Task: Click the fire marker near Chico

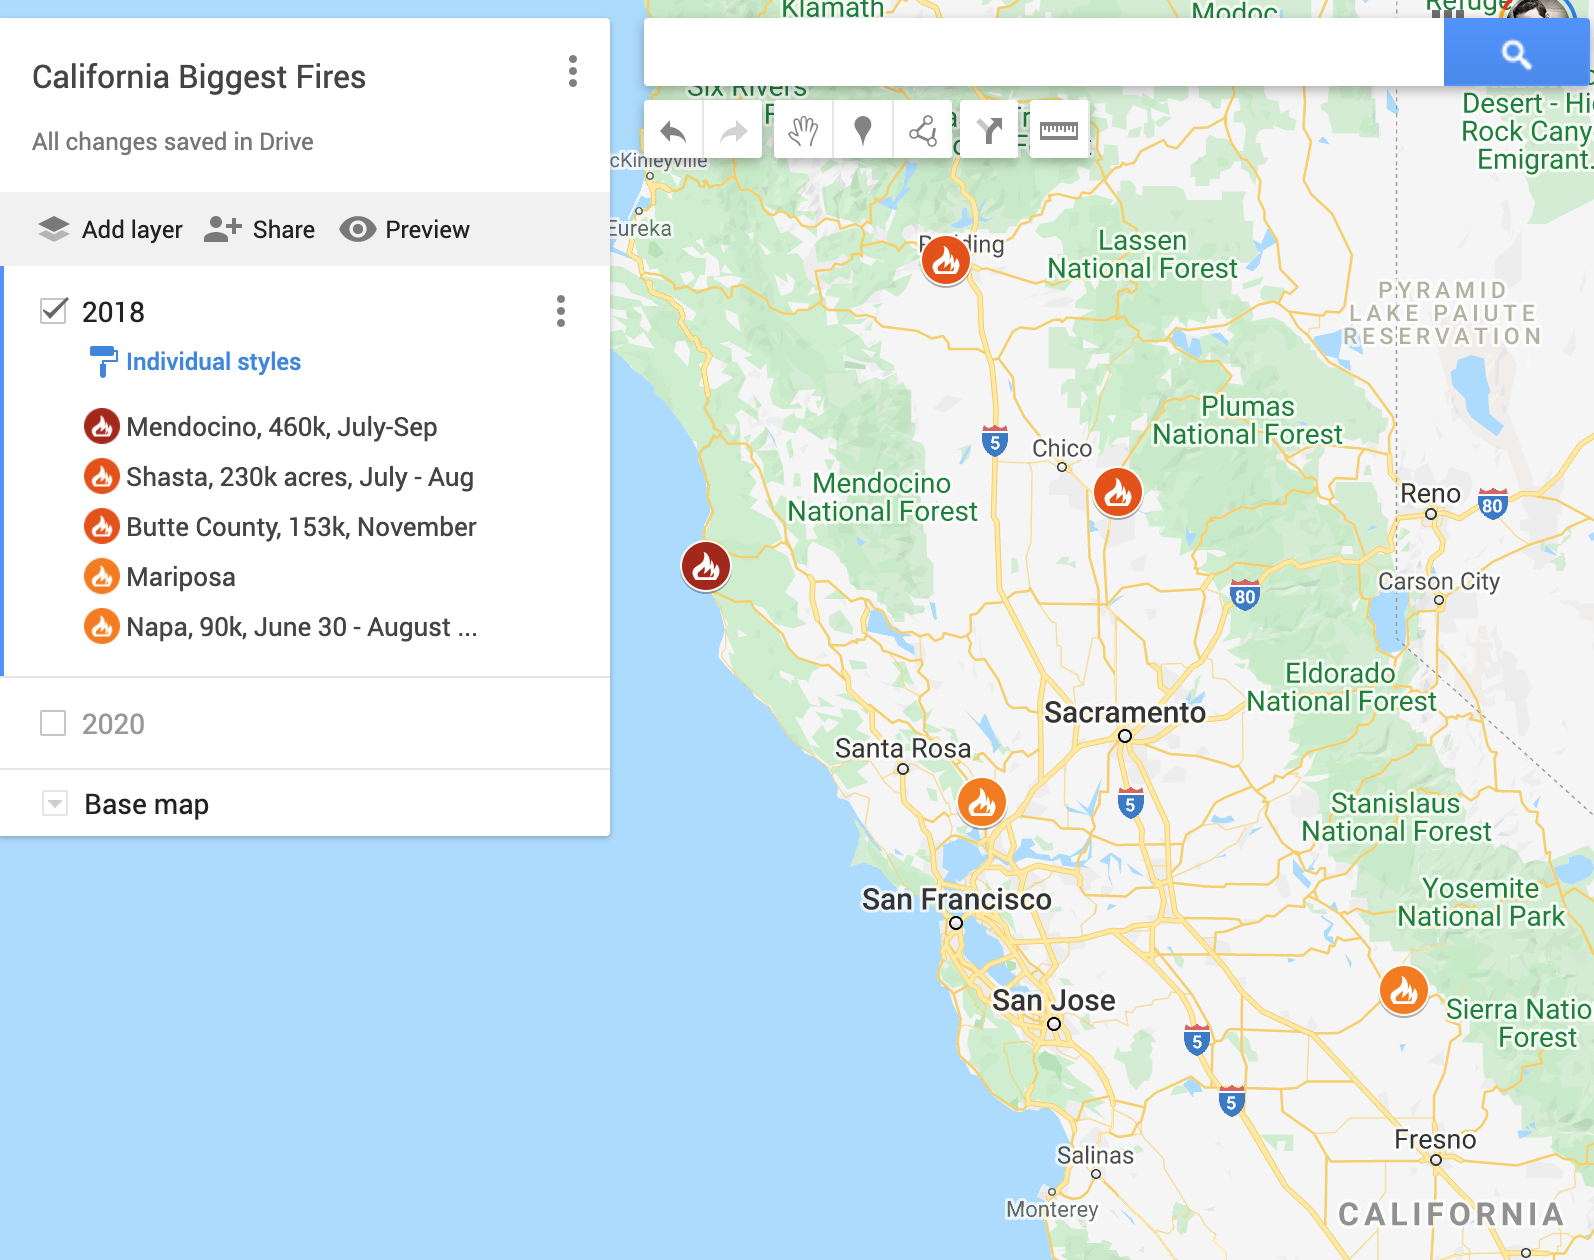Action: (1118, 492)
